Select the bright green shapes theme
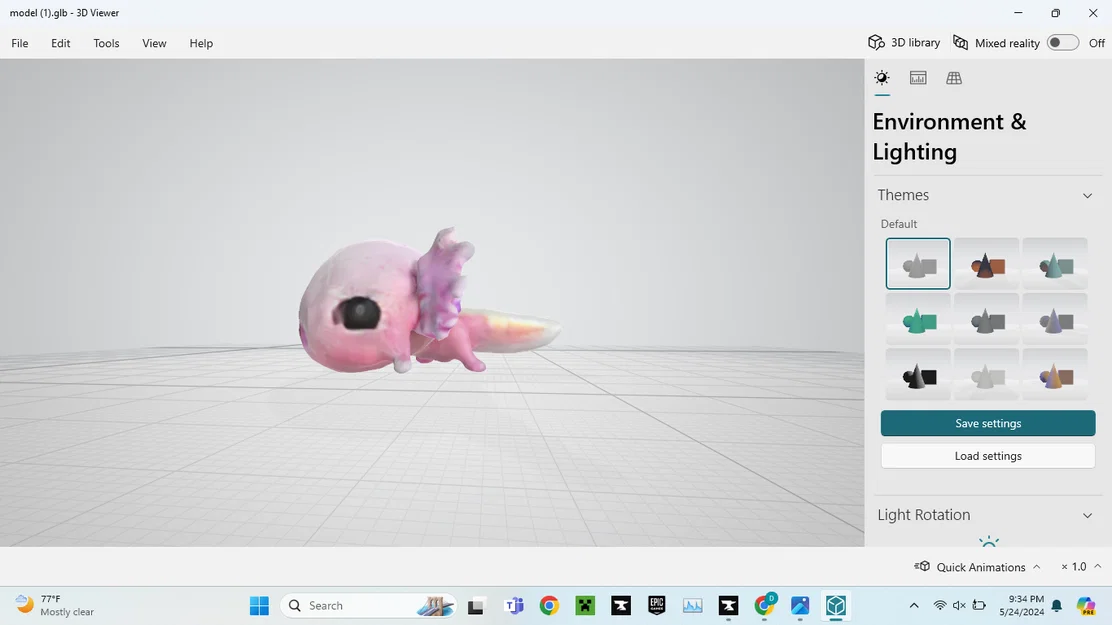Screen dimensions: 1112x625 click(x=918, y=319)
